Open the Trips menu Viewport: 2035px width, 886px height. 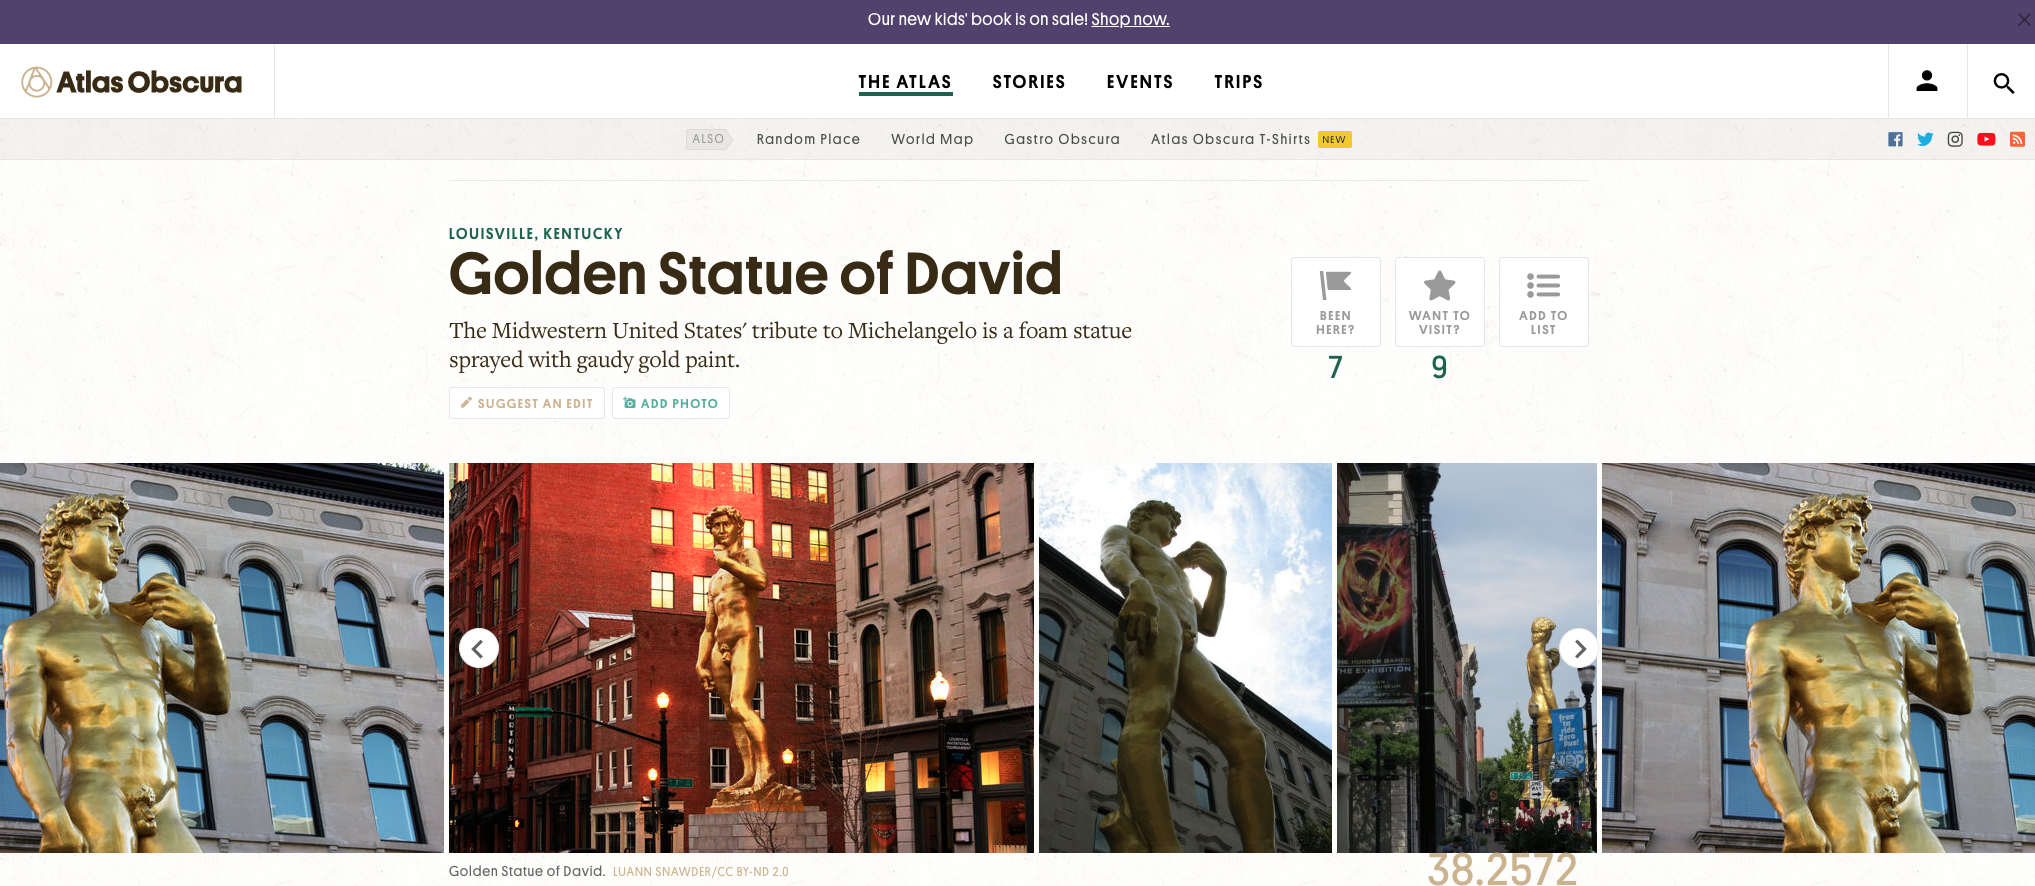tap(1238, 82)
